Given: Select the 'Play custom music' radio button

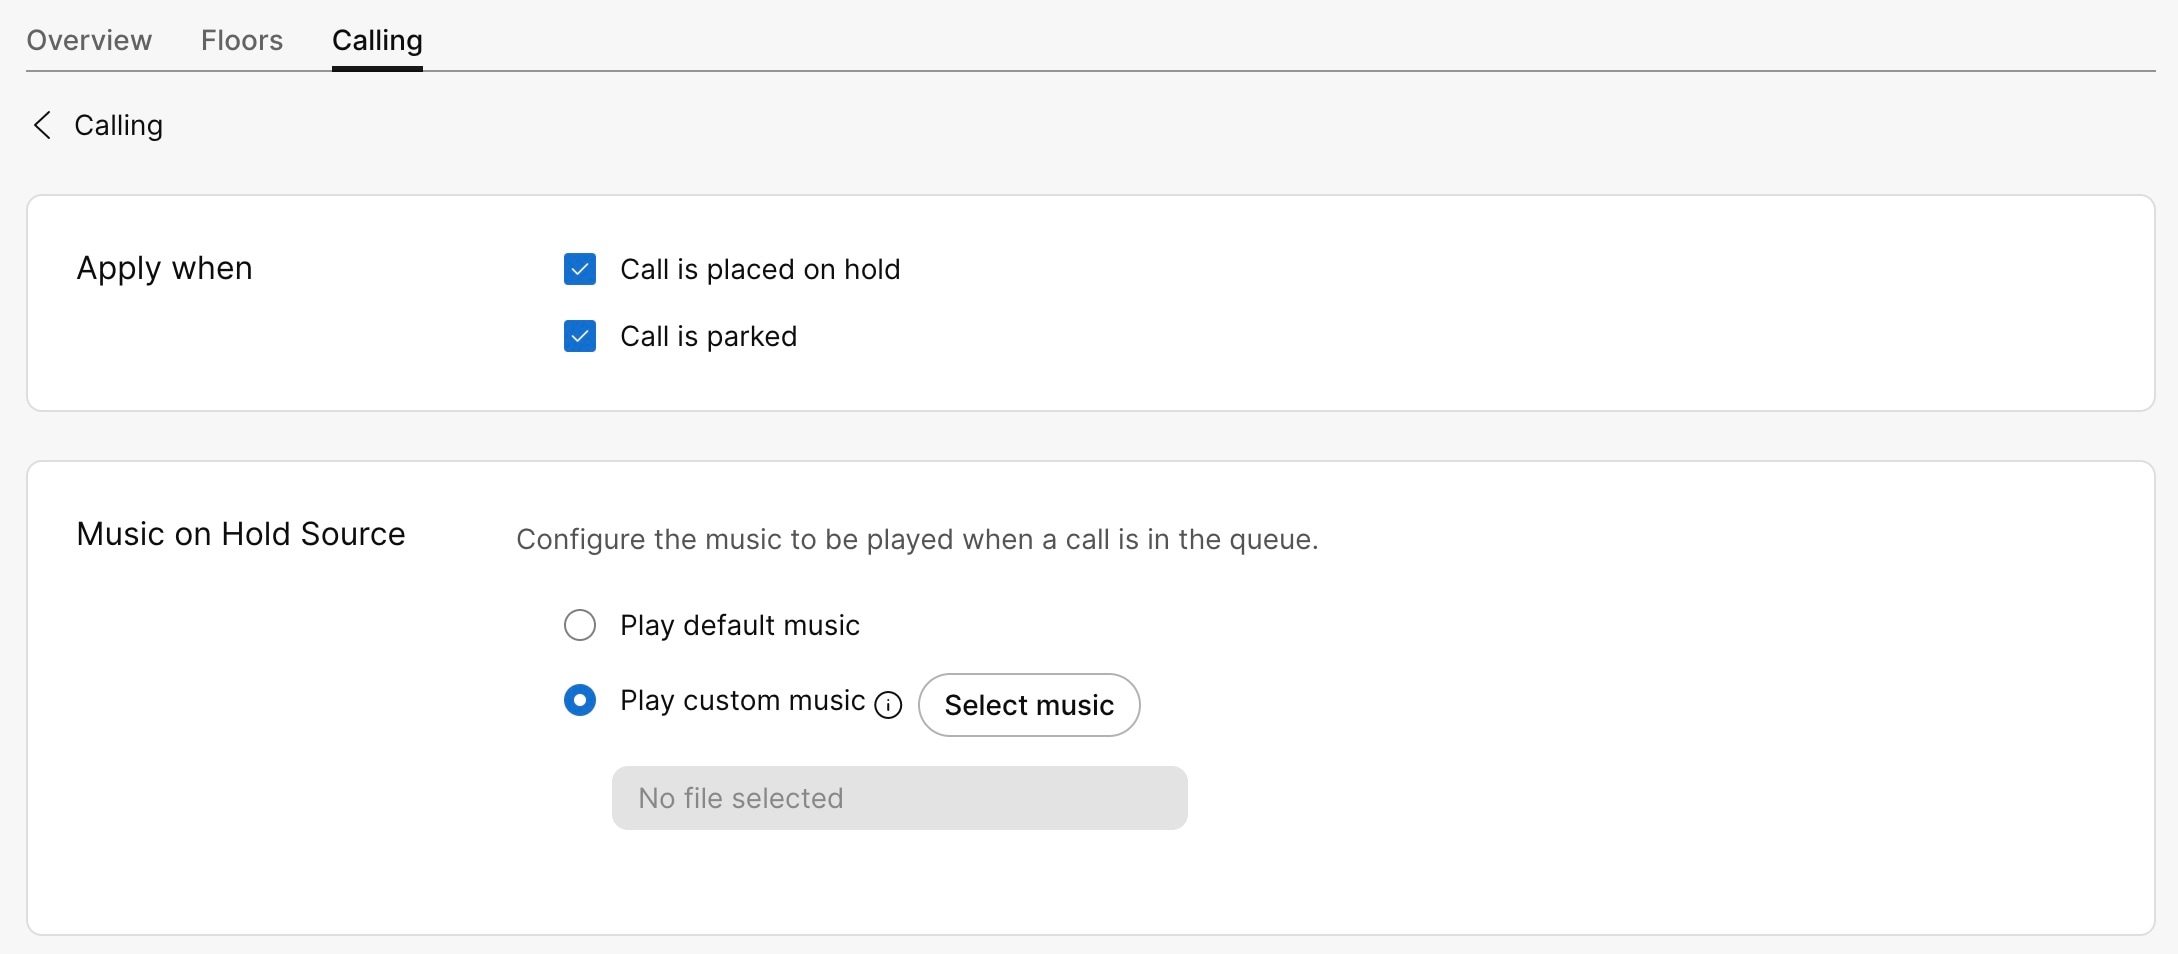Looking at the screenshot, I should [580, 700].
